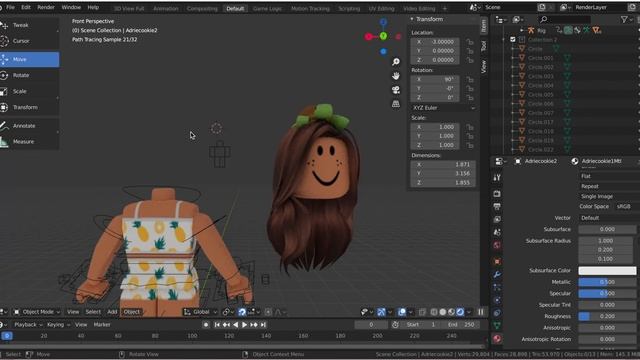The image size is (640, 360).
Task: Toggle Collection 2 visibility checkbox
Action: 513,40
